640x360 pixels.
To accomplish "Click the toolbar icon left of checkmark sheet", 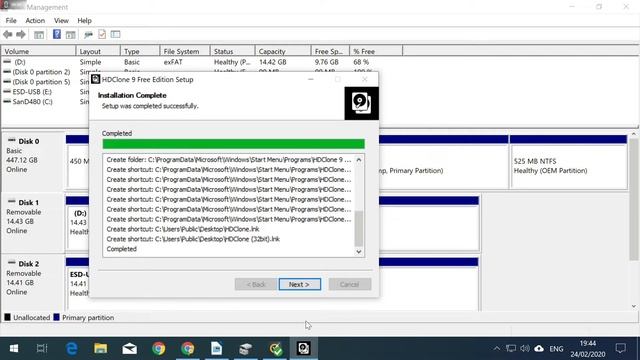I will point(88,35).
